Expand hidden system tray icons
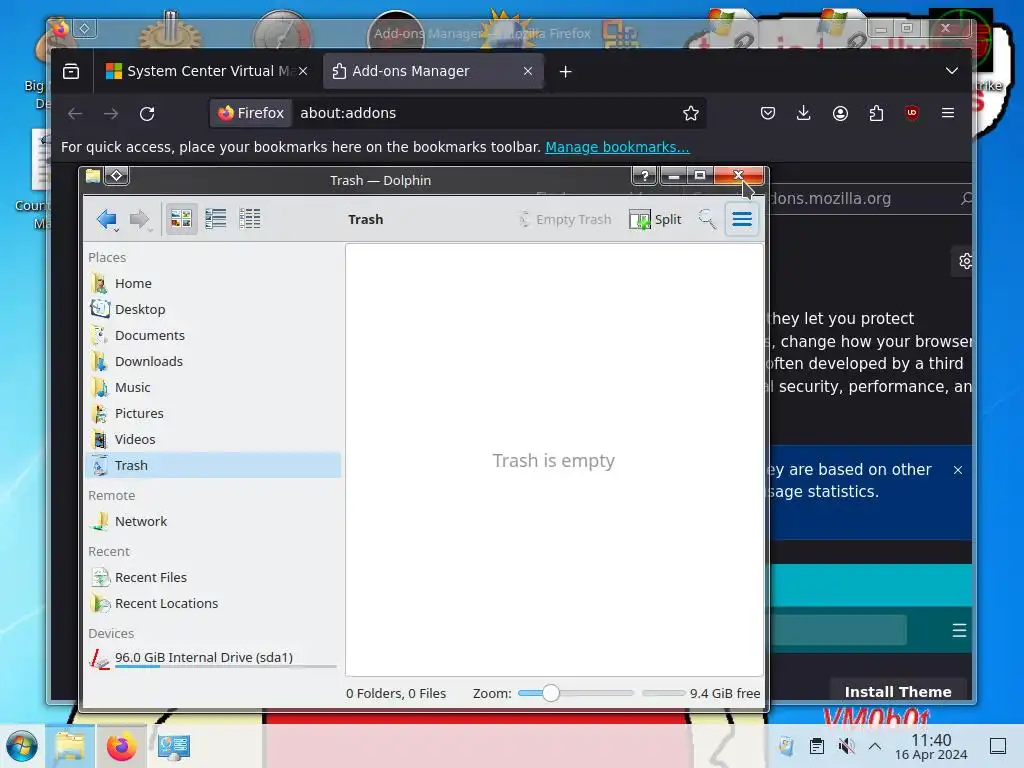This screenshot has height=768, width=1024. coord(875,746)
